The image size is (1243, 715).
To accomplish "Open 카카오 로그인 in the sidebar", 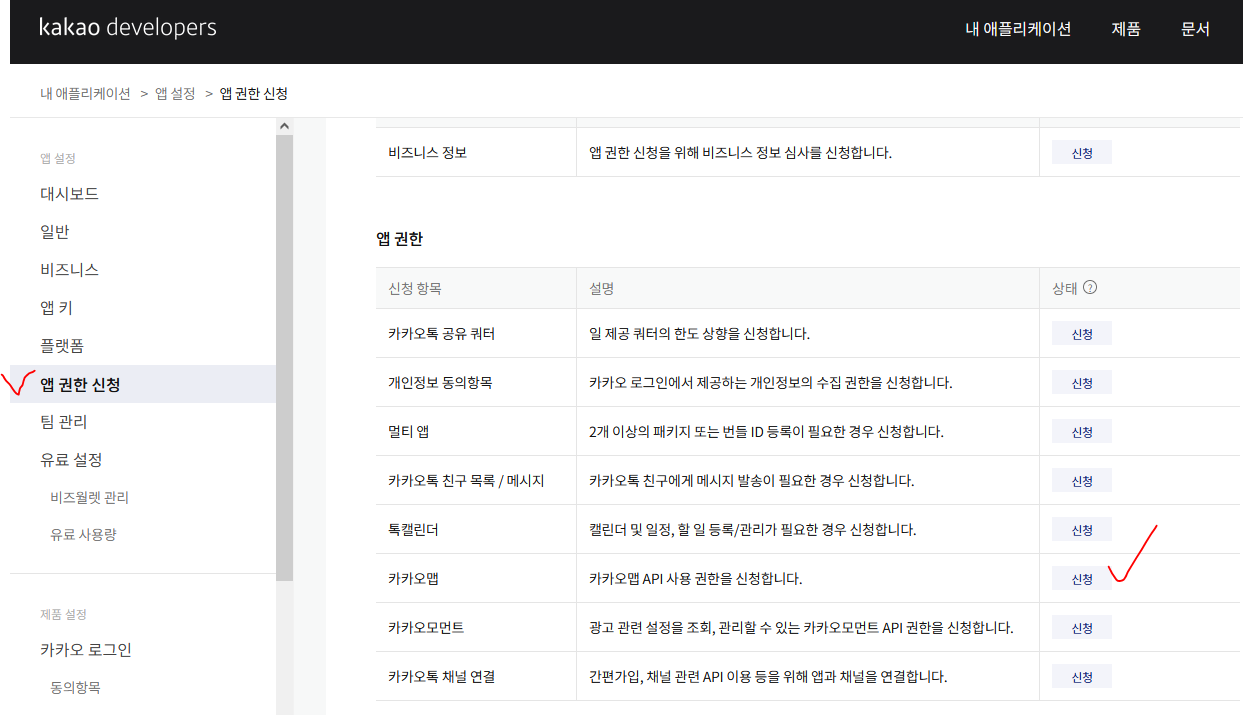I will [x=85, y=650].
